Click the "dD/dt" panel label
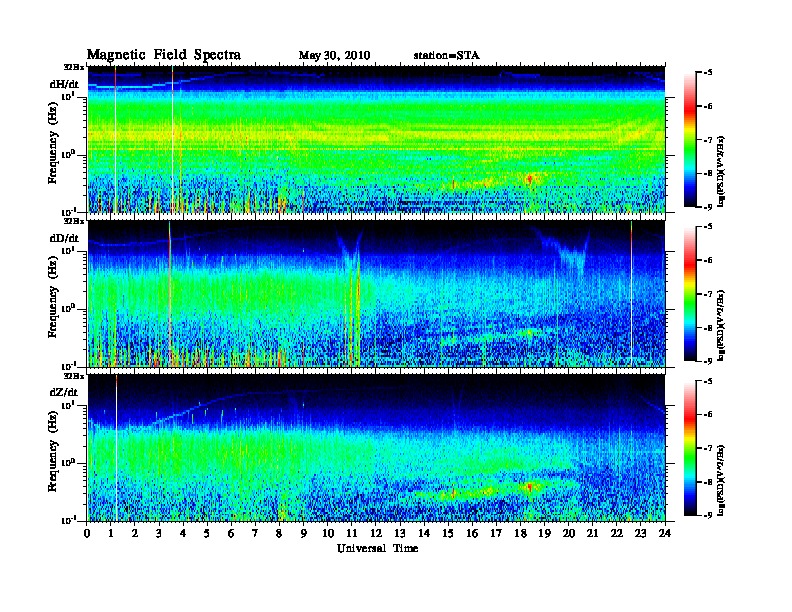The height and width of the screenshot is (612, 792). 64,238
